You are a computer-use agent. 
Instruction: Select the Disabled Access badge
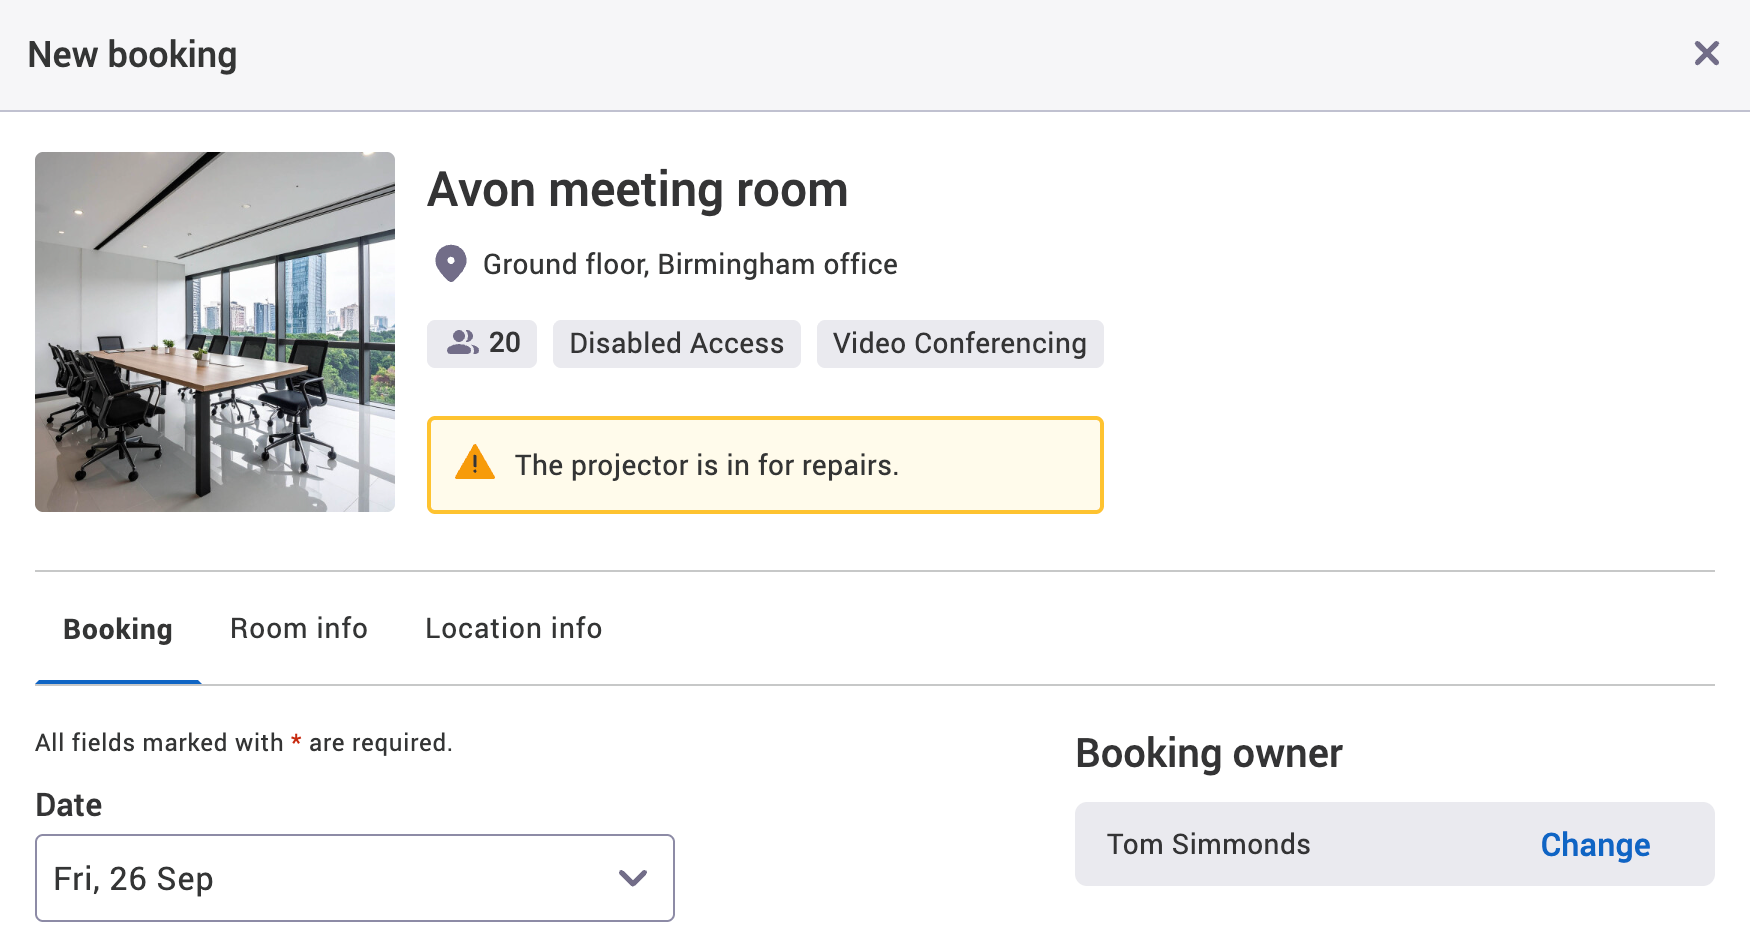pyautogui.click(x=676, y=343)
